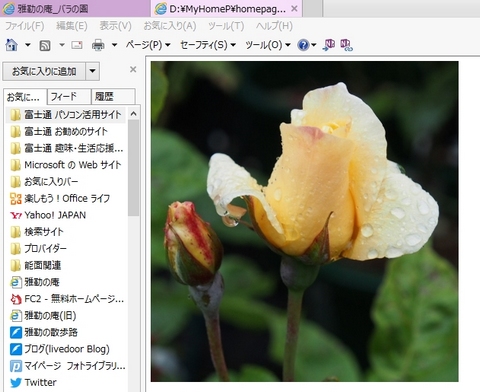Open the ツール(T) menu in menu bar
Image resolution: width=480 pixels, height=392 pixels.
(x=226, y=26)
